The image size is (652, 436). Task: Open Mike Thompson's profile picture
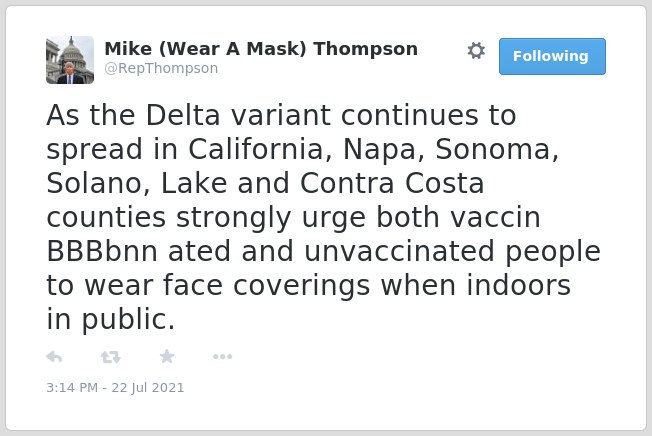pos(70,60)
